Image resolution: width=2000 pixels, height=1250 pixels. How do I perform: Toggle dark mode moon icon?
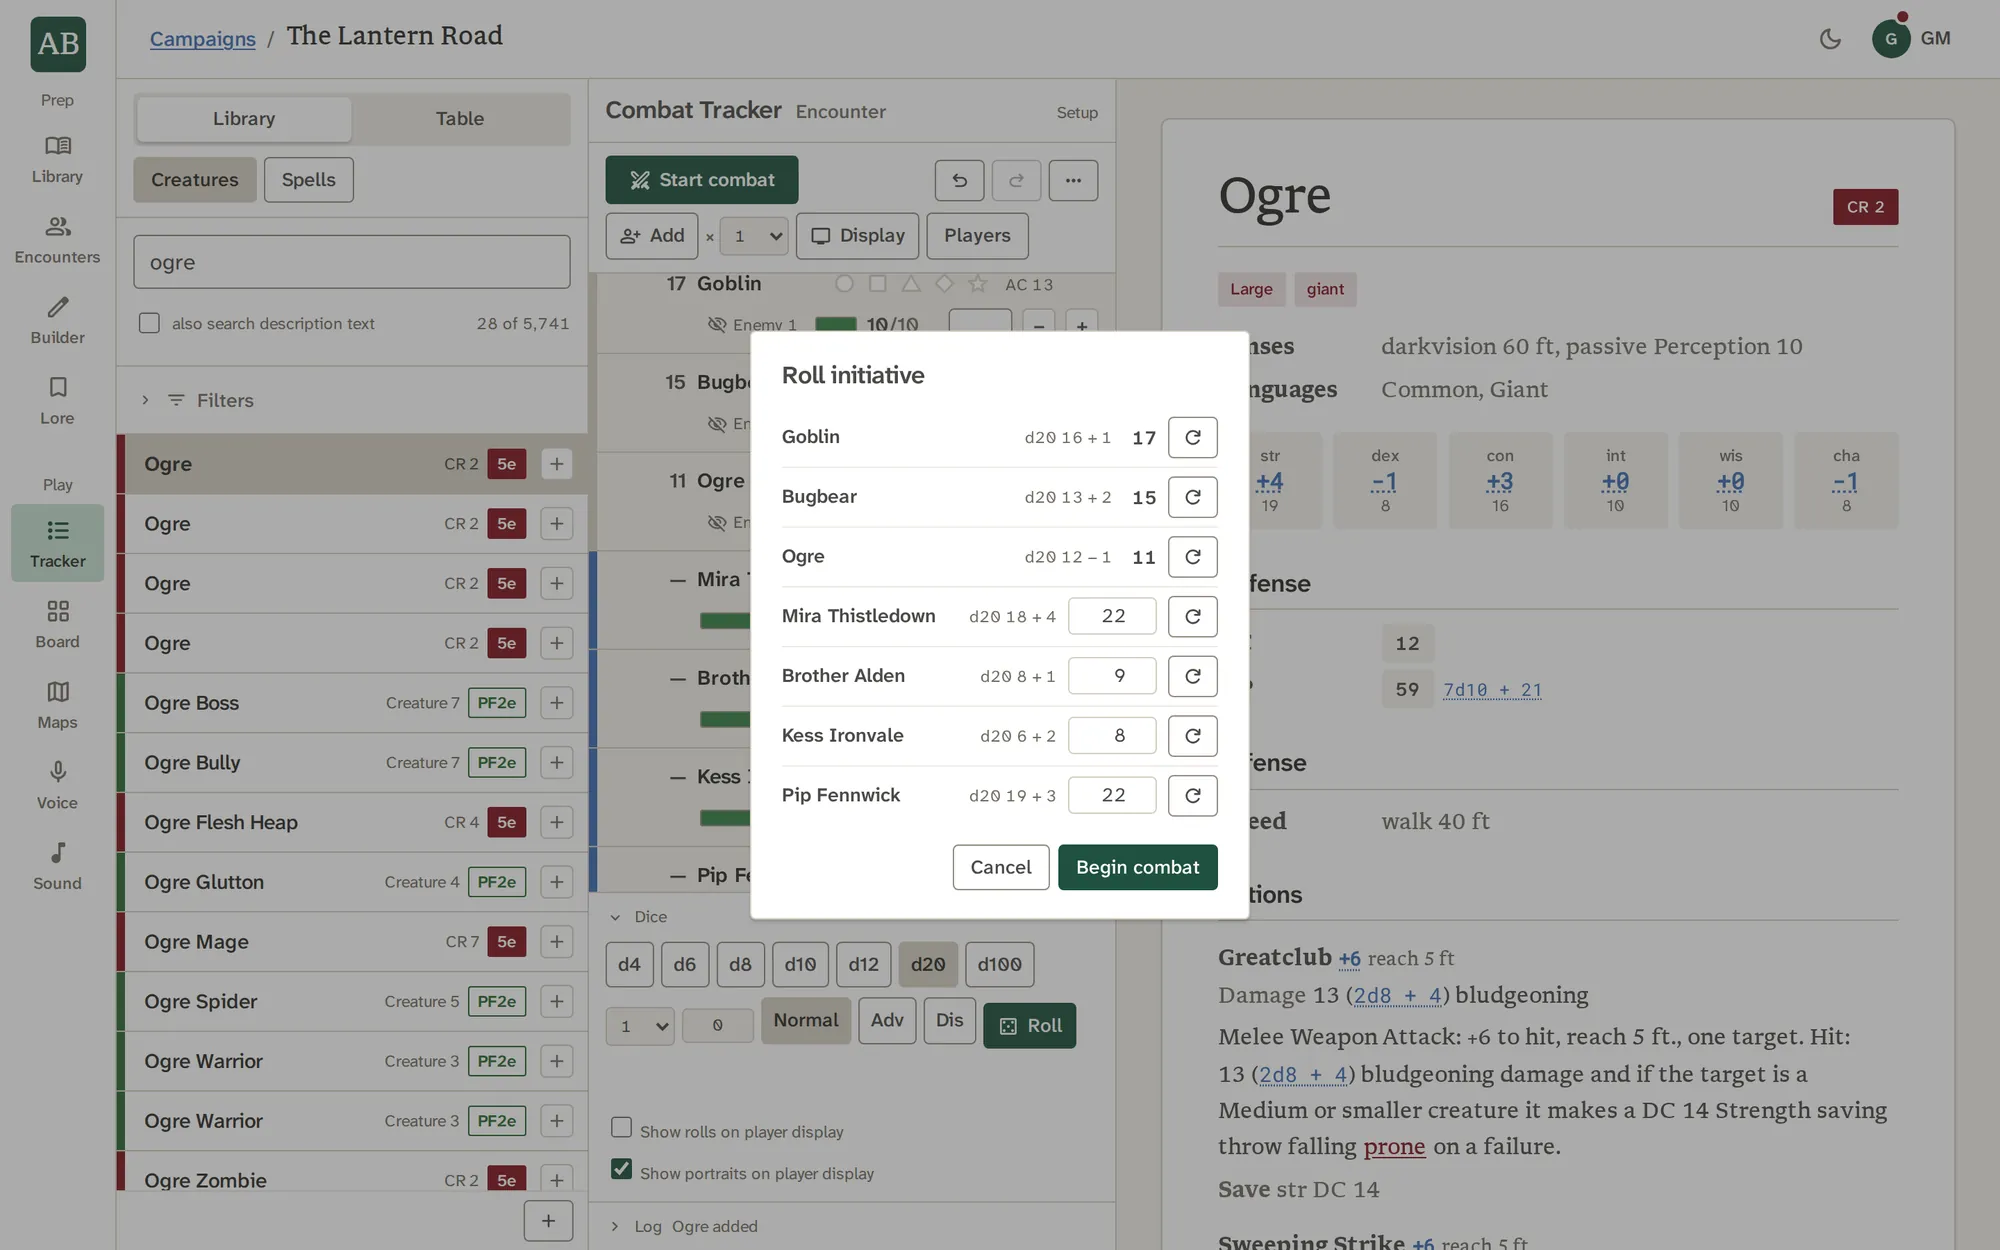click(1830, 39)
